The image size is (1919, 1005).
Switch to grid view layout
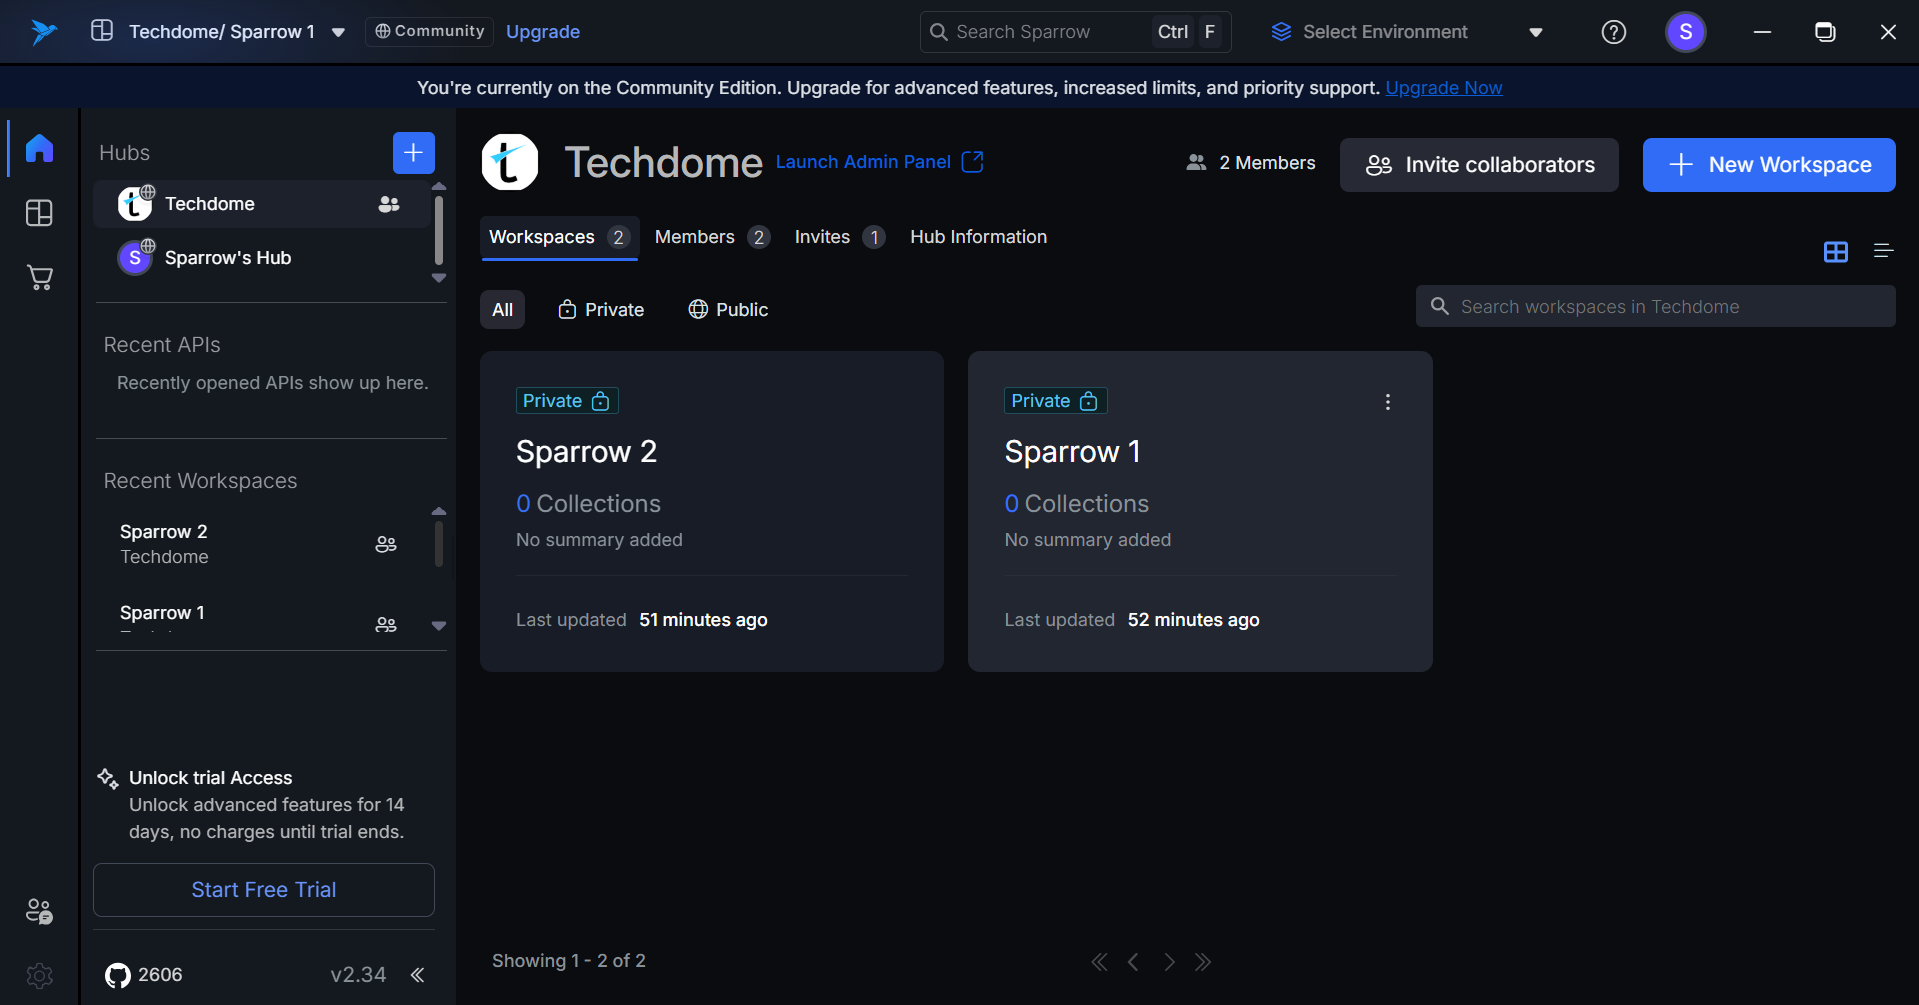point(1835,252)
